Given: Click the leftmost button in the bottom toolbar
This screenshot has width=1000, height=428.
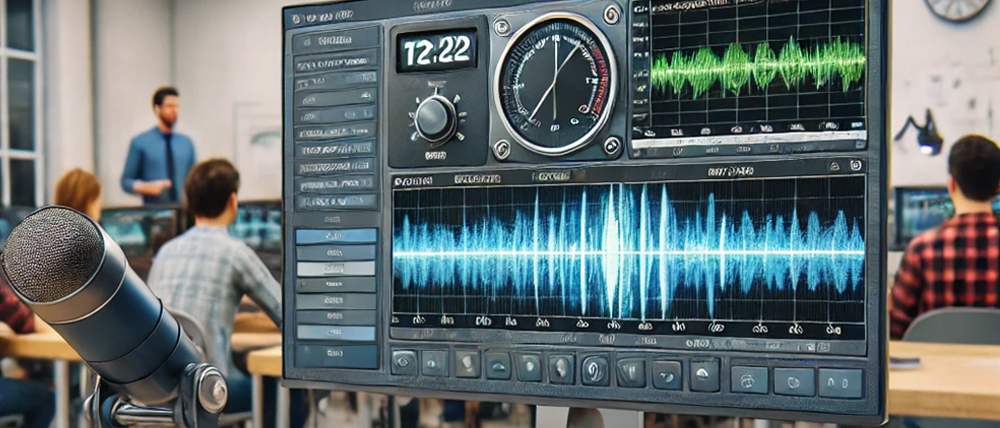Looking at the screenshot, I should [404, 363].
